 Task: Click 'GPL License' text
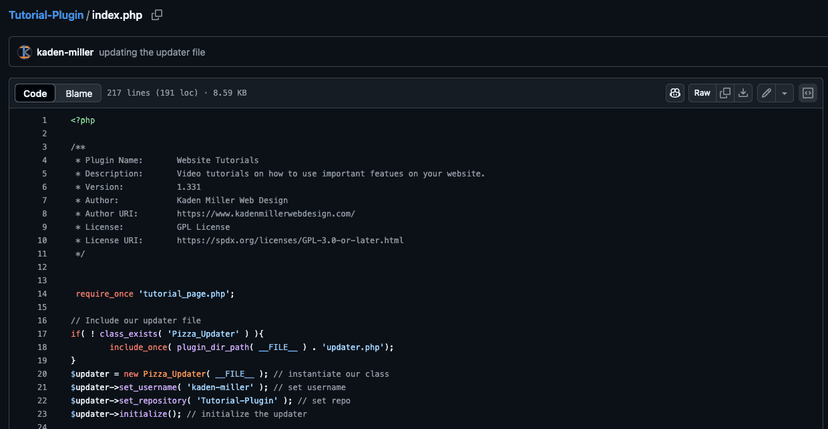coord(203,227)
